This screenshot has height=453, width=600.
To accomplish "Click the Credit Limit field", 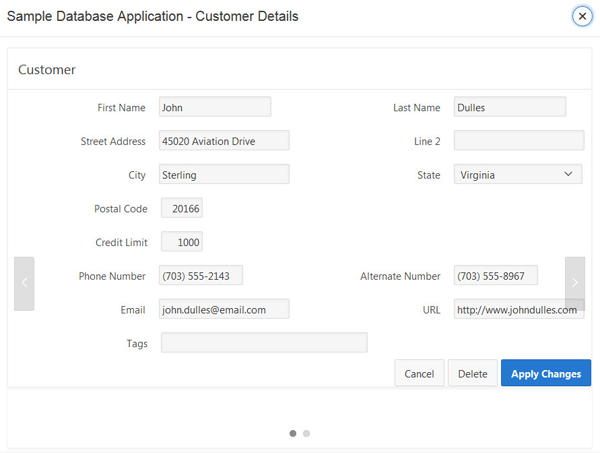I will (181, 242).
